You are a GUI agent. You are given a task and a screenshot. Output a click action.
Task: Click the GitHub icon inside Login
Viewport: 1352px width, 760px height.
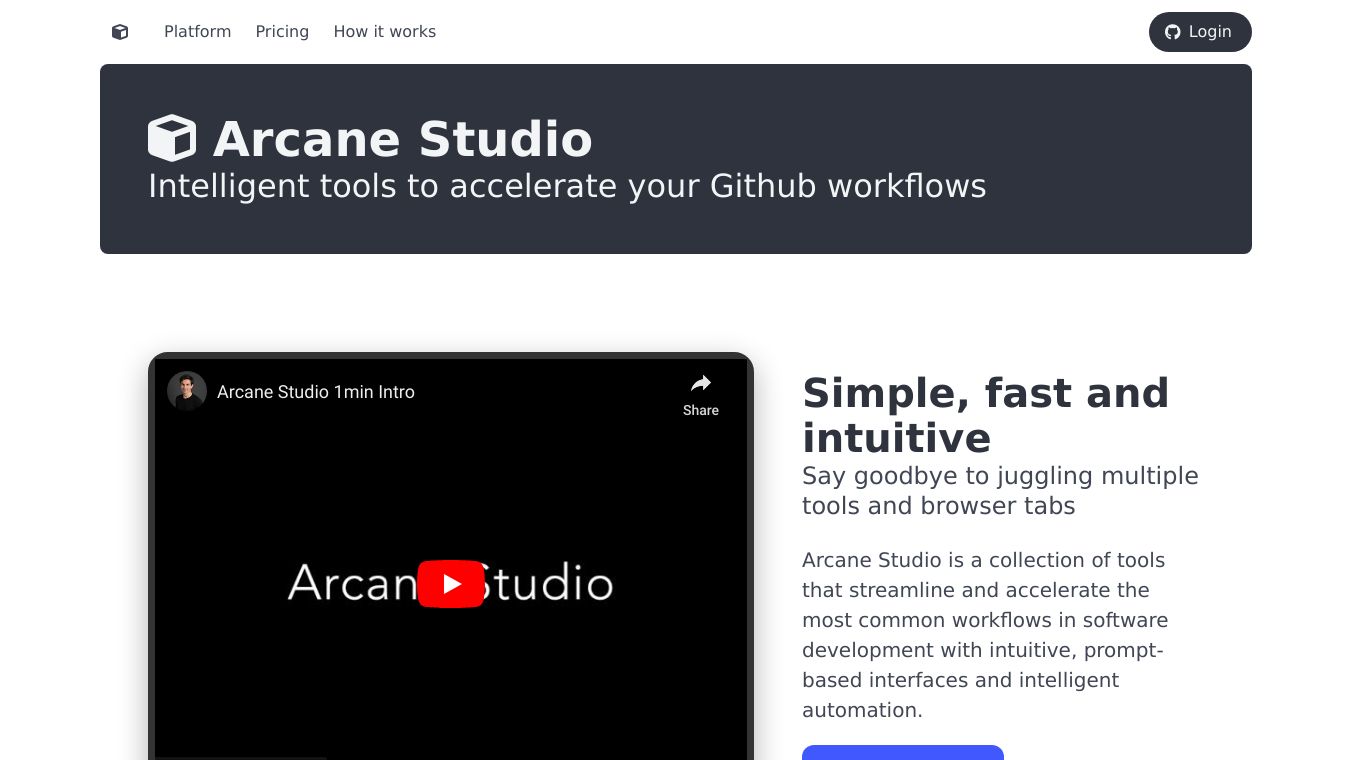(x=1173, y=32)
